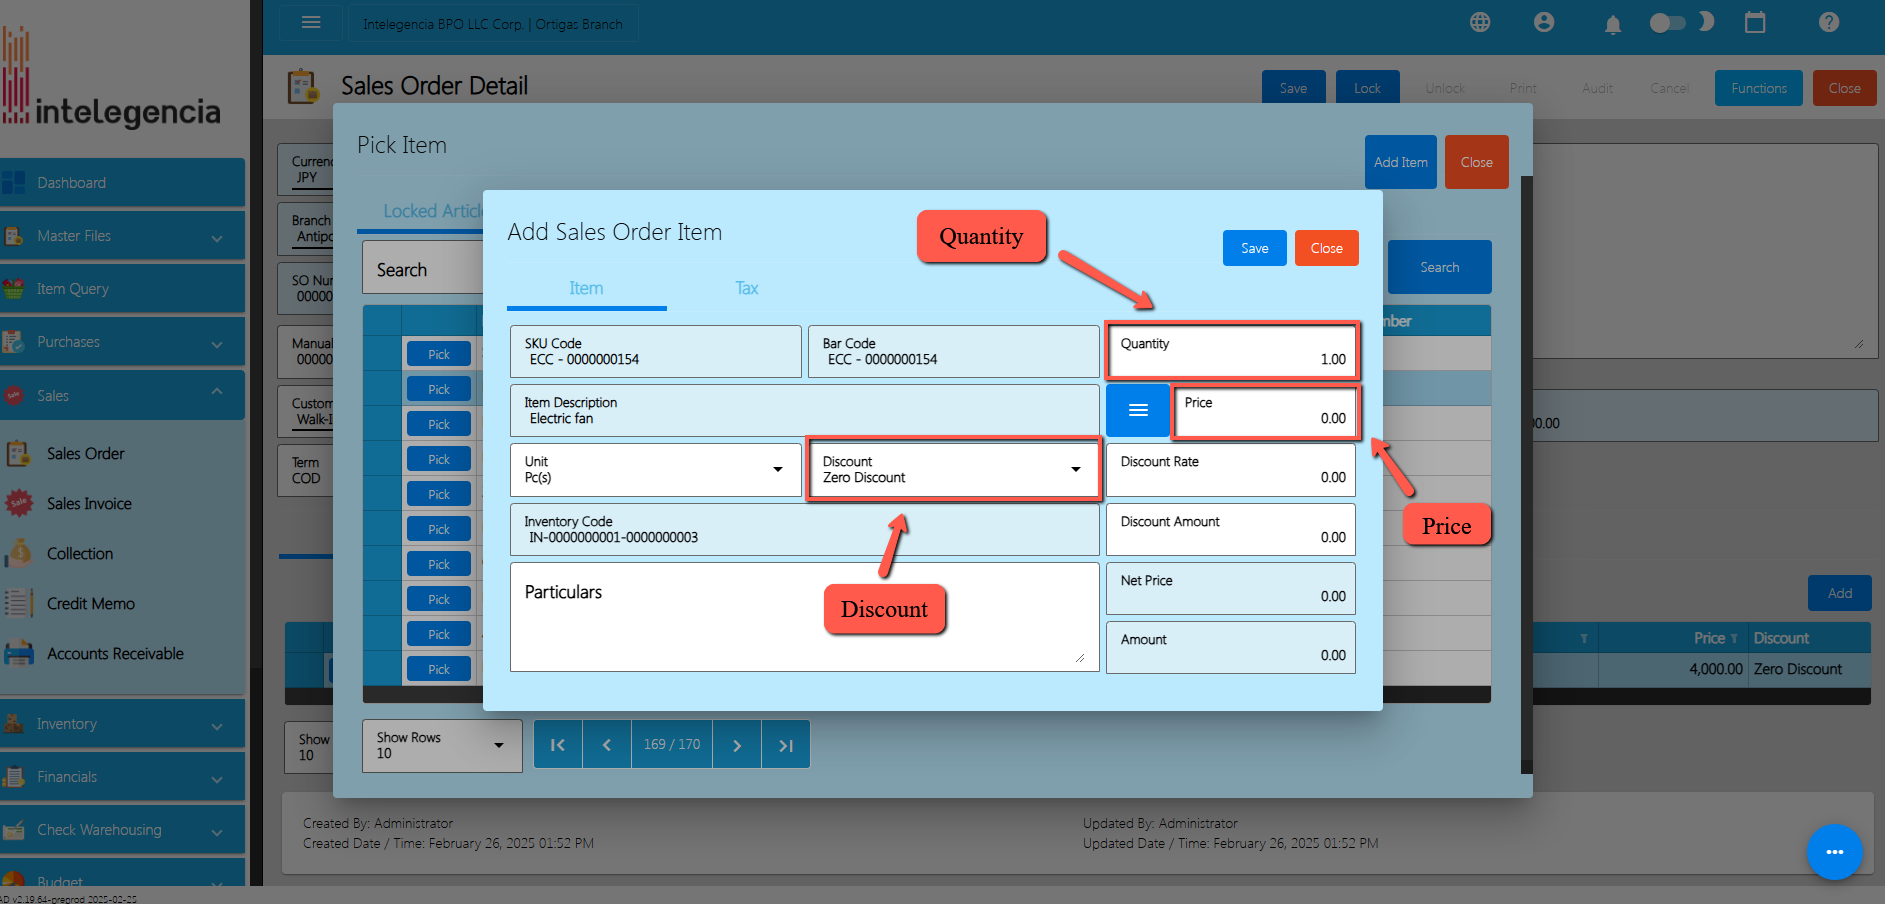Click the blue price list icon button

coord(1137,410)
